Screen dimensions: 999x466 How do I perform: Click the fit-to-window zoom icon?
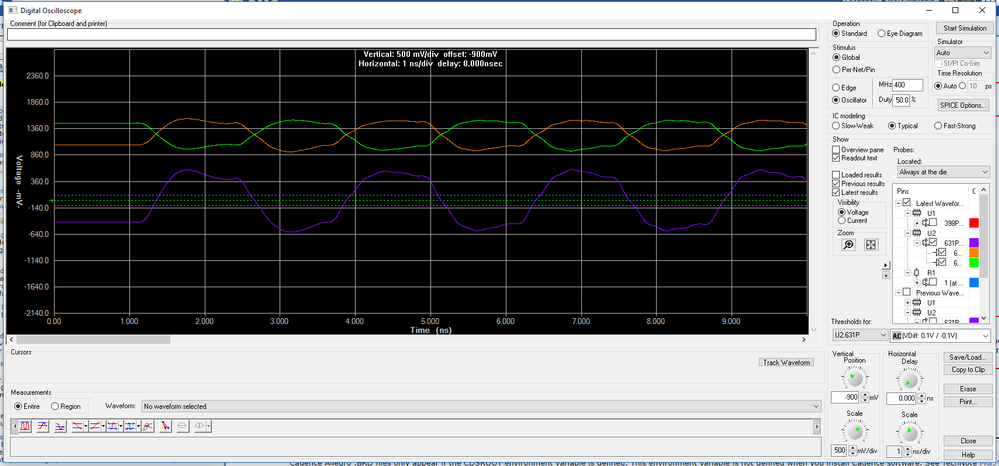coord(871,244)
